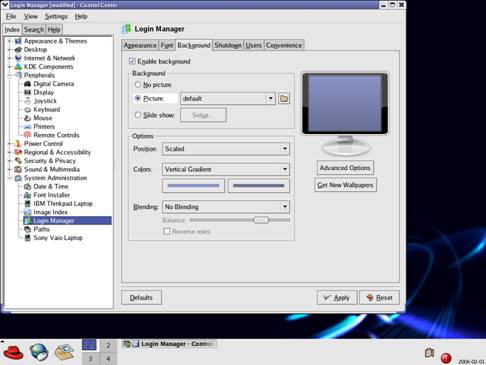Screen dimensions: 486x365
Task: Click the Reset button
Action: click(x=379, y=298)
